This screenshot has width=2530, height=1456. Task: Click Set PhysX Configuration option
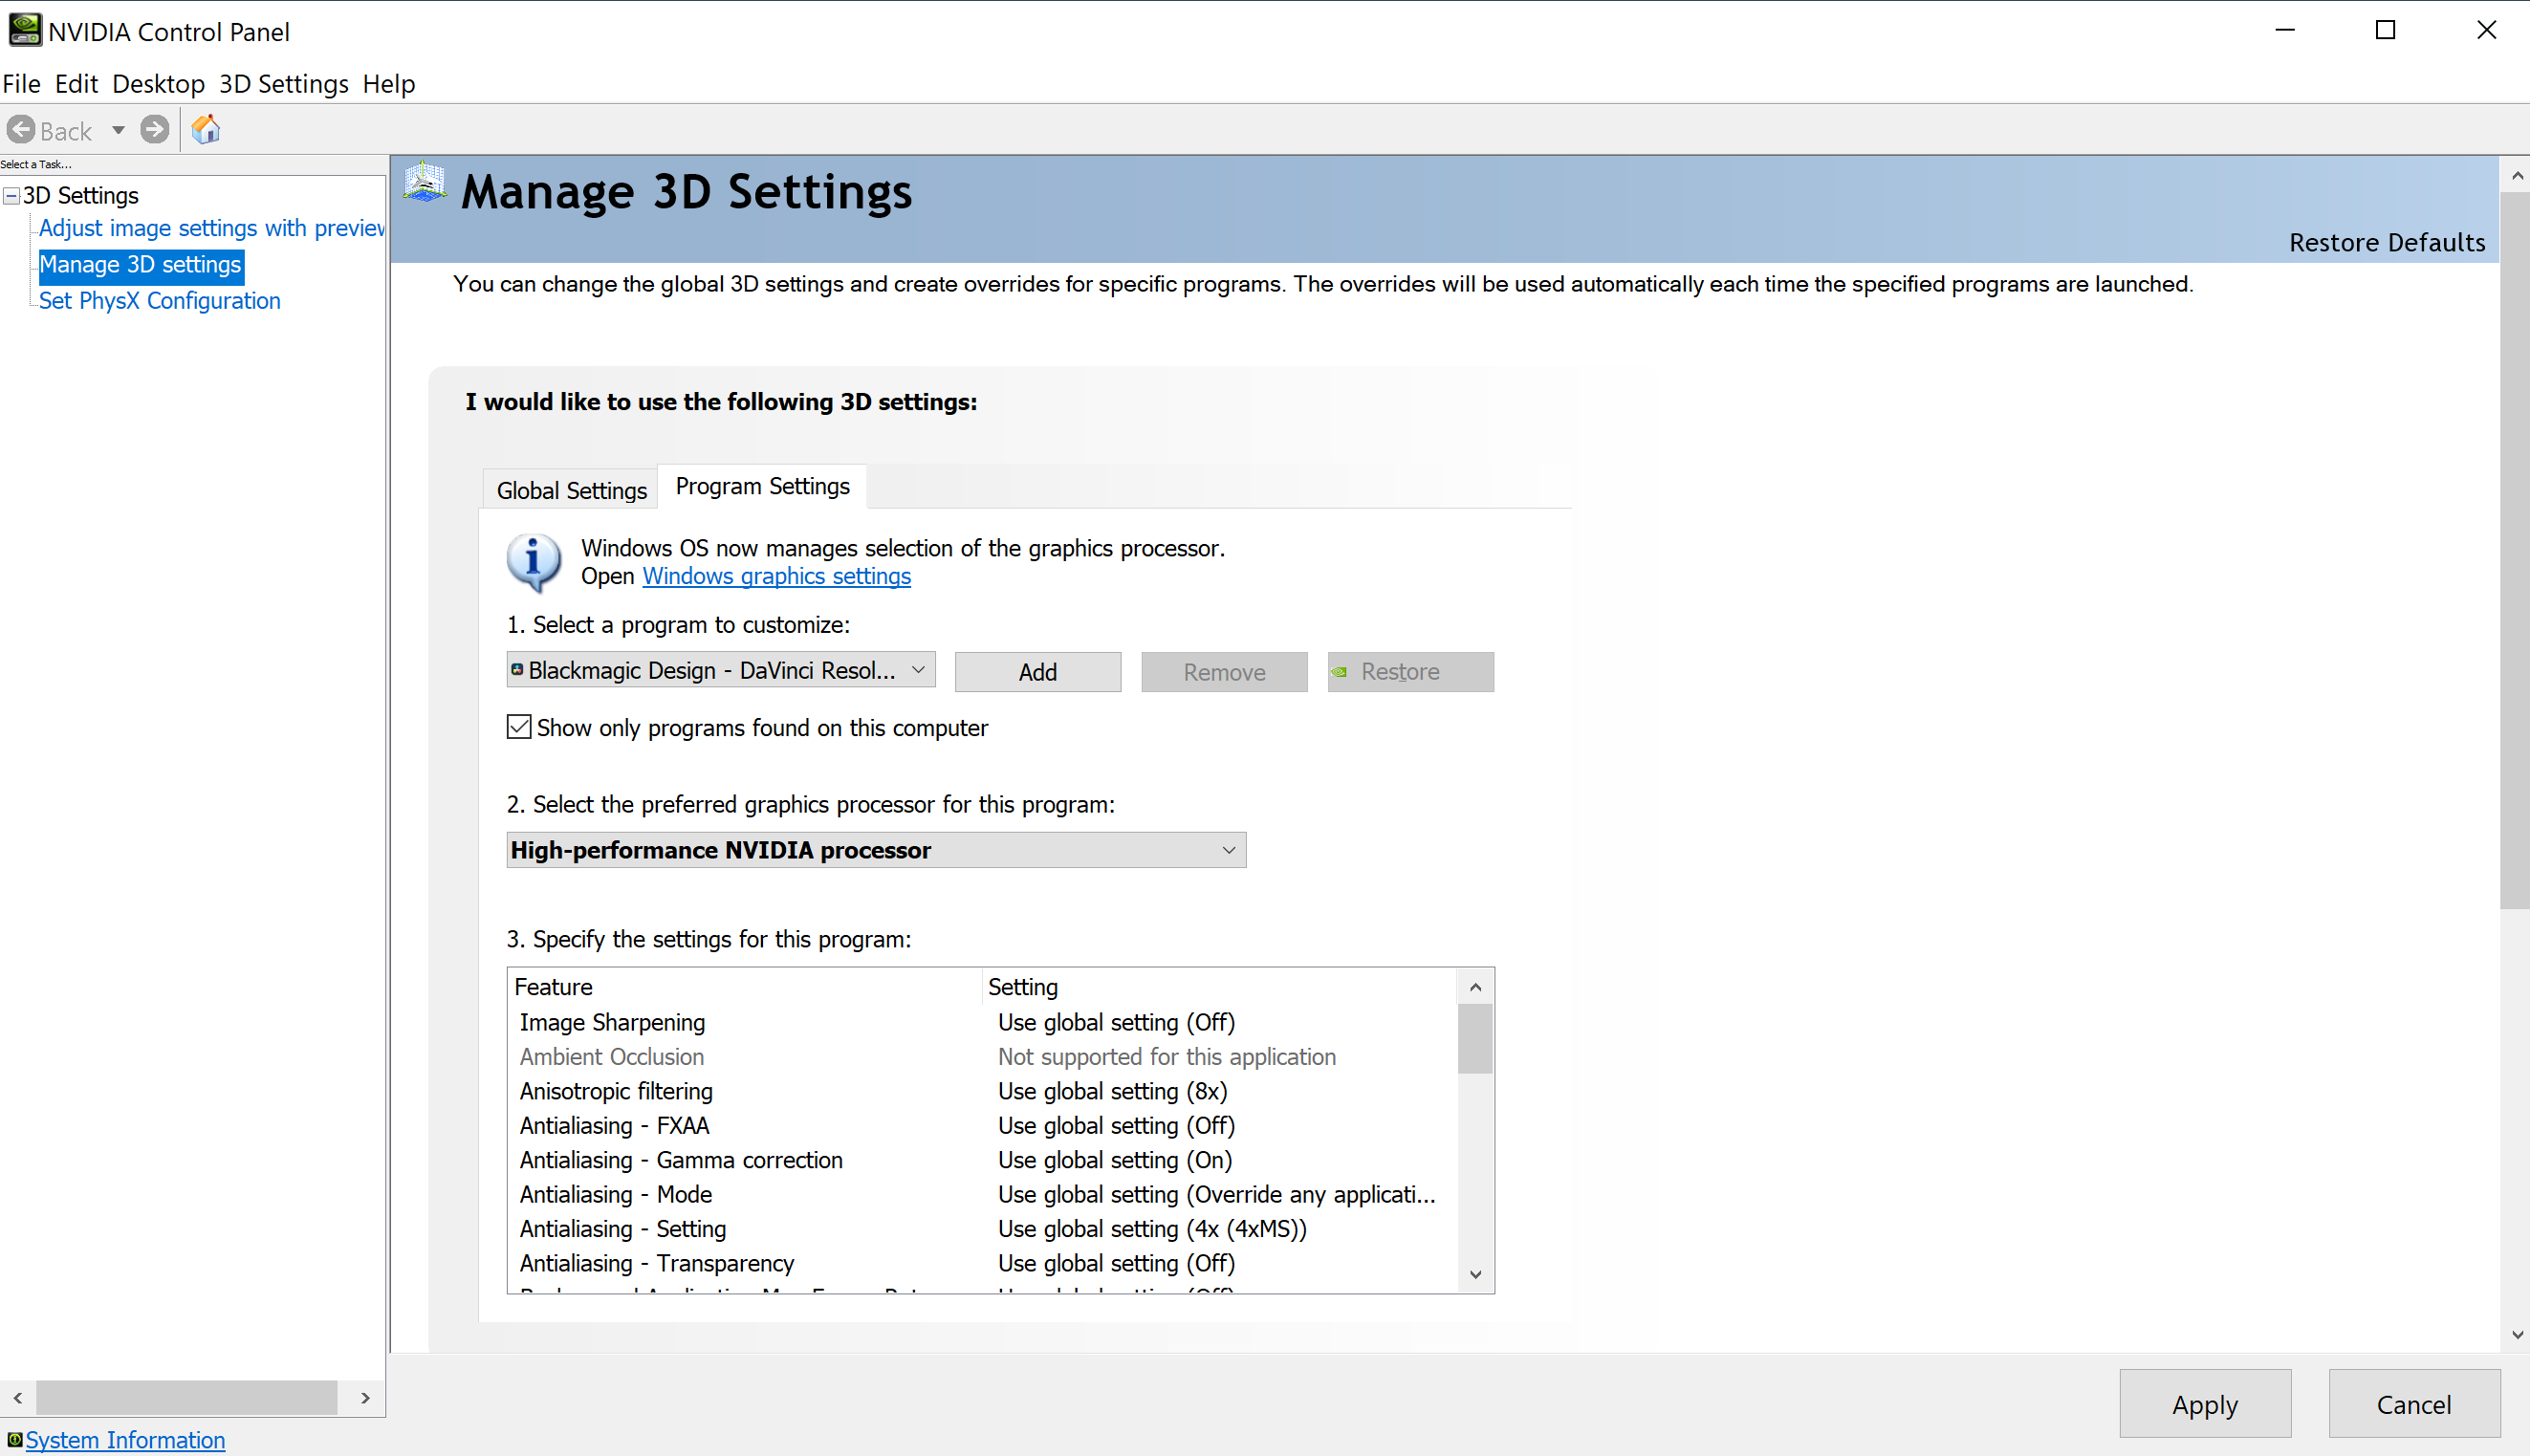pyautogui.click(x=158, y=299)
